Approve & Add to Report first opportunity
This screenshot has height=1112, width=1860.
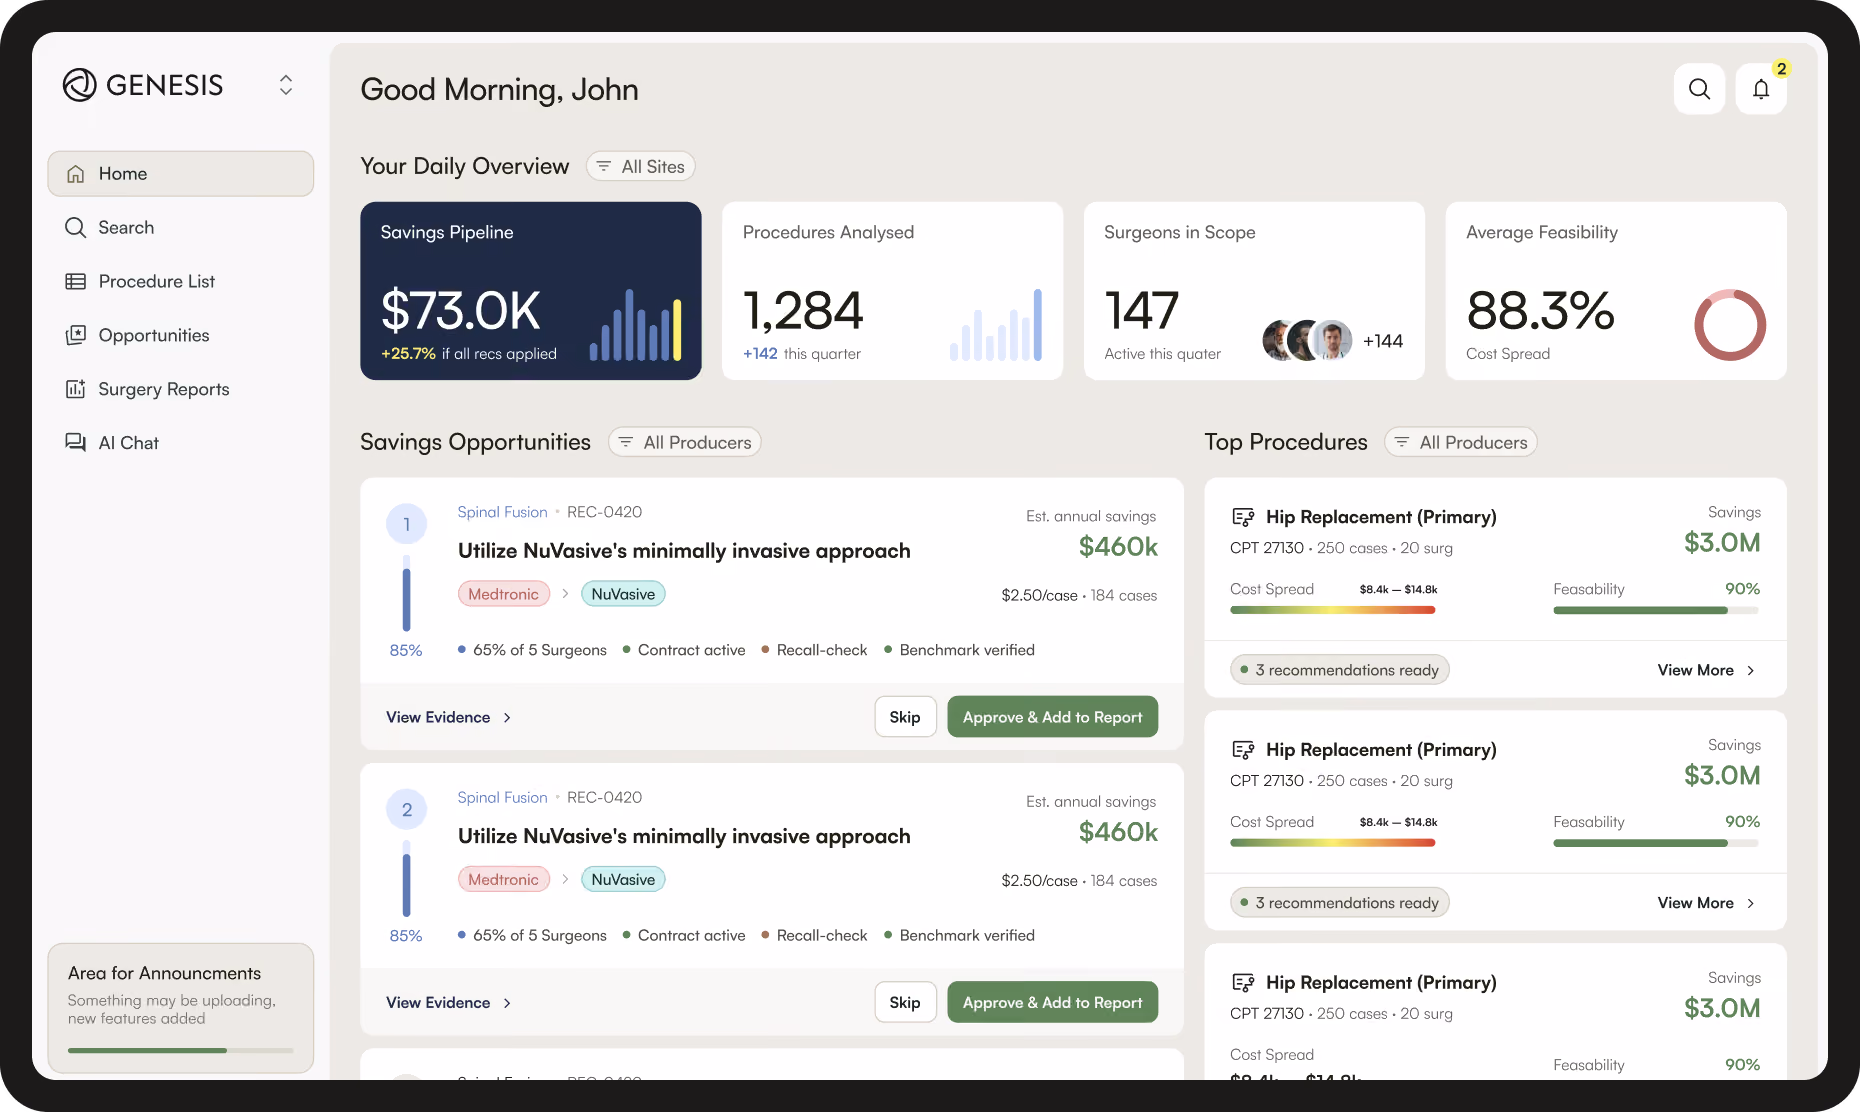1052,717
